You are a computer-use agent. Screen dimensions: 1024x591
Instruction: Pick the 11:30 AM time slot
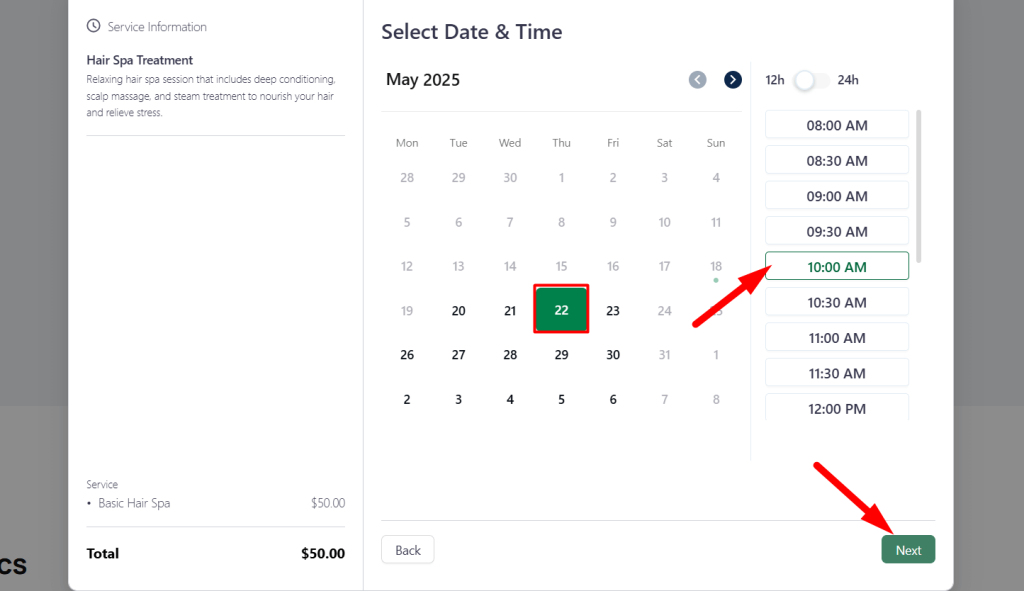[837, 373]
